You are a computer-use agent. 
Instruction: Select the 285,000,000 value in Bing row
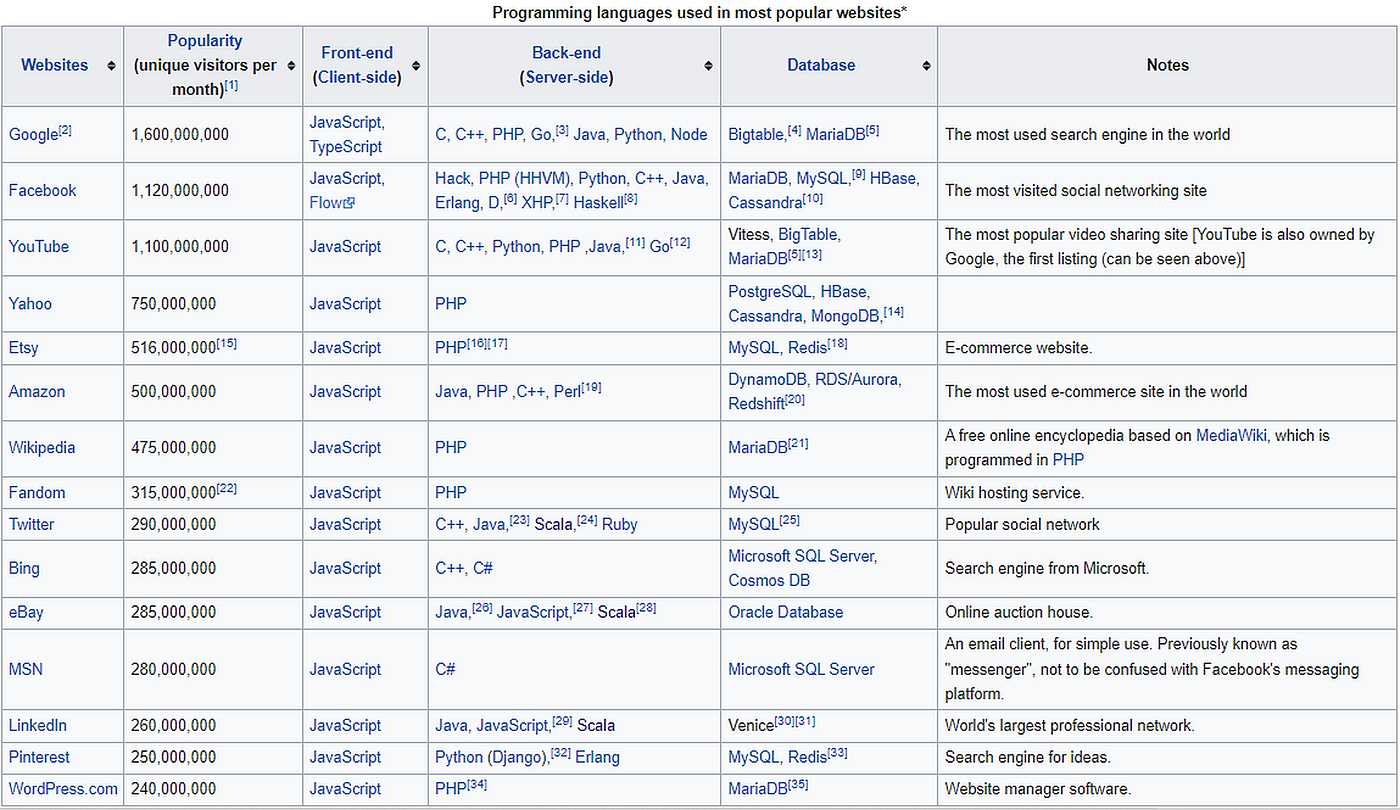coord(173,568)
